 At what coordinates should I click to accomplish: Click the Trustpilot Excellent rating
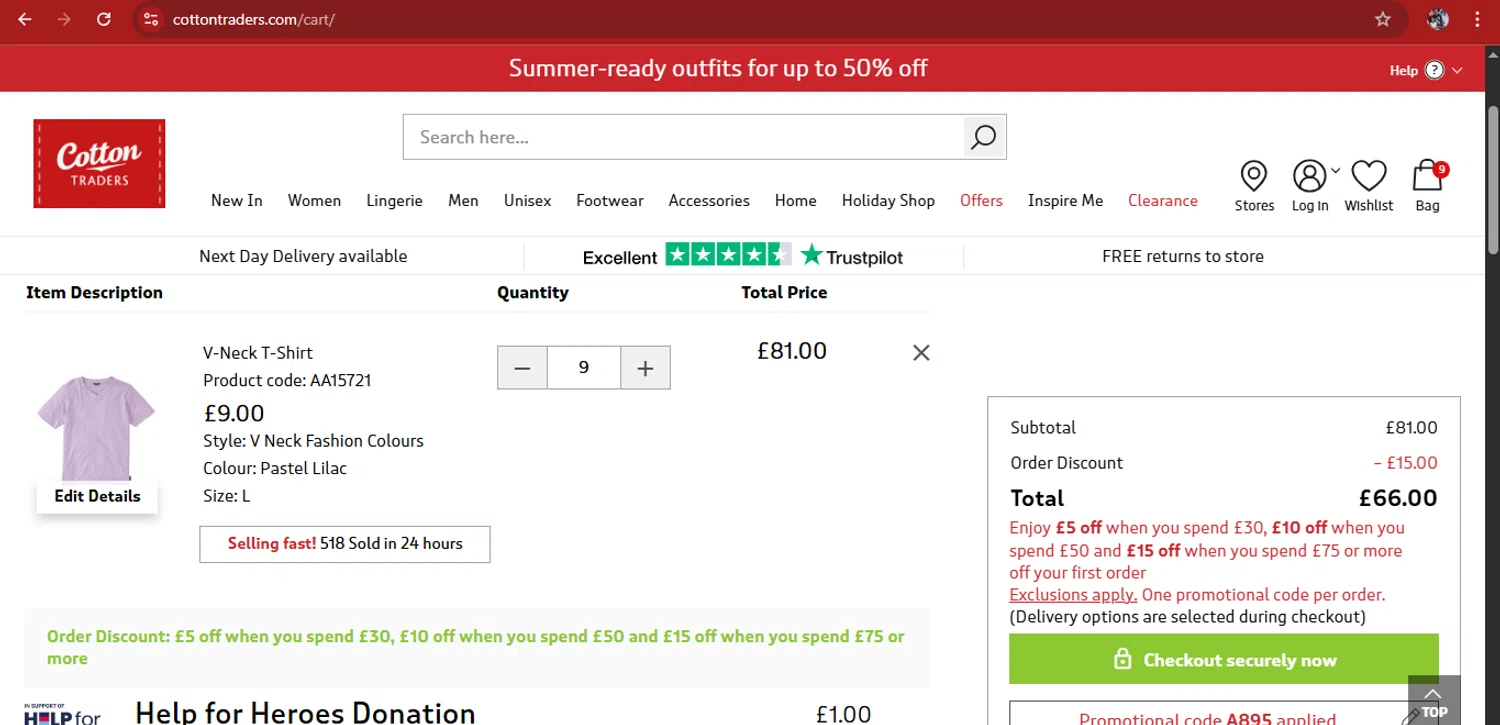click(742, 256)
